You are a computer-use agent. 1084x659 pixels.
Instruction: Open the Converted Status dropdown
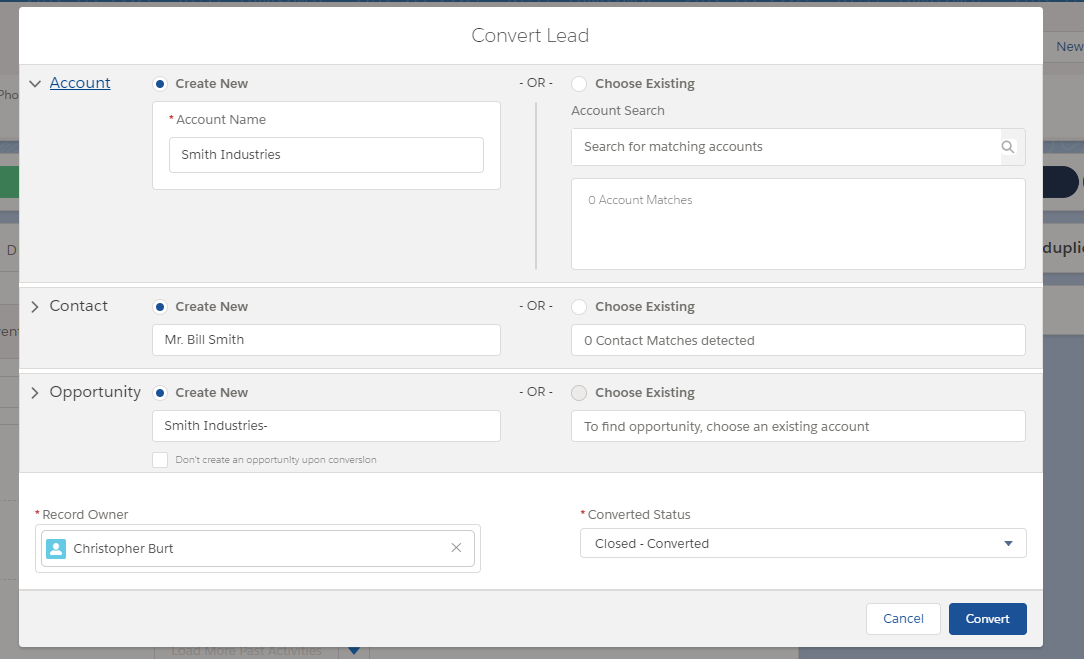point(803,544)
